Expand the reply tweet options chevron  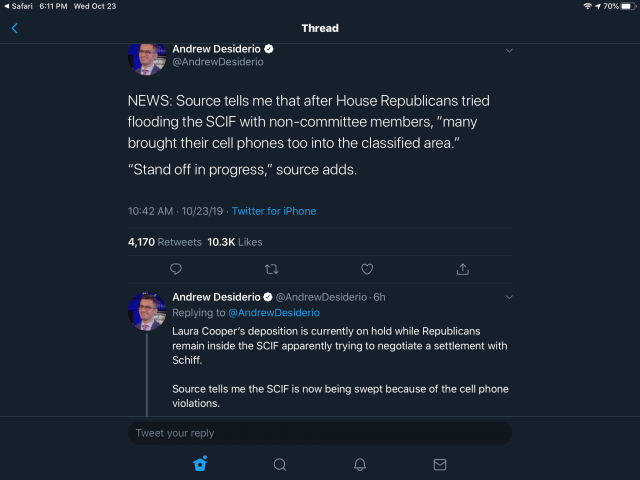point(509,297)
